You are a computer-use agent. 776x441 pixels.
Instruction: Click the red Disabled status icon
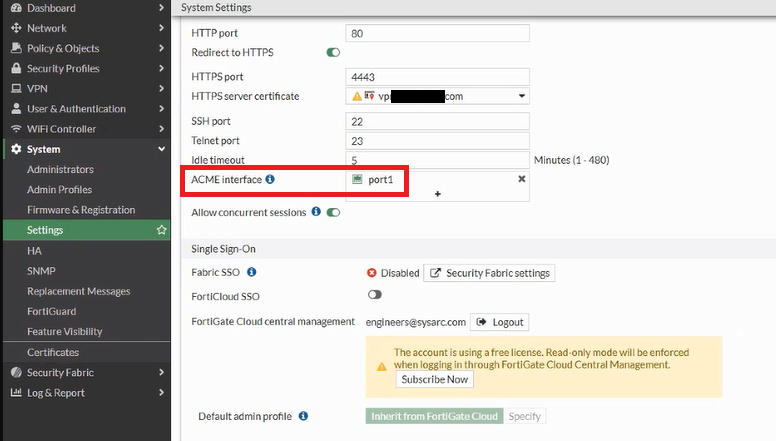(372, 273)
